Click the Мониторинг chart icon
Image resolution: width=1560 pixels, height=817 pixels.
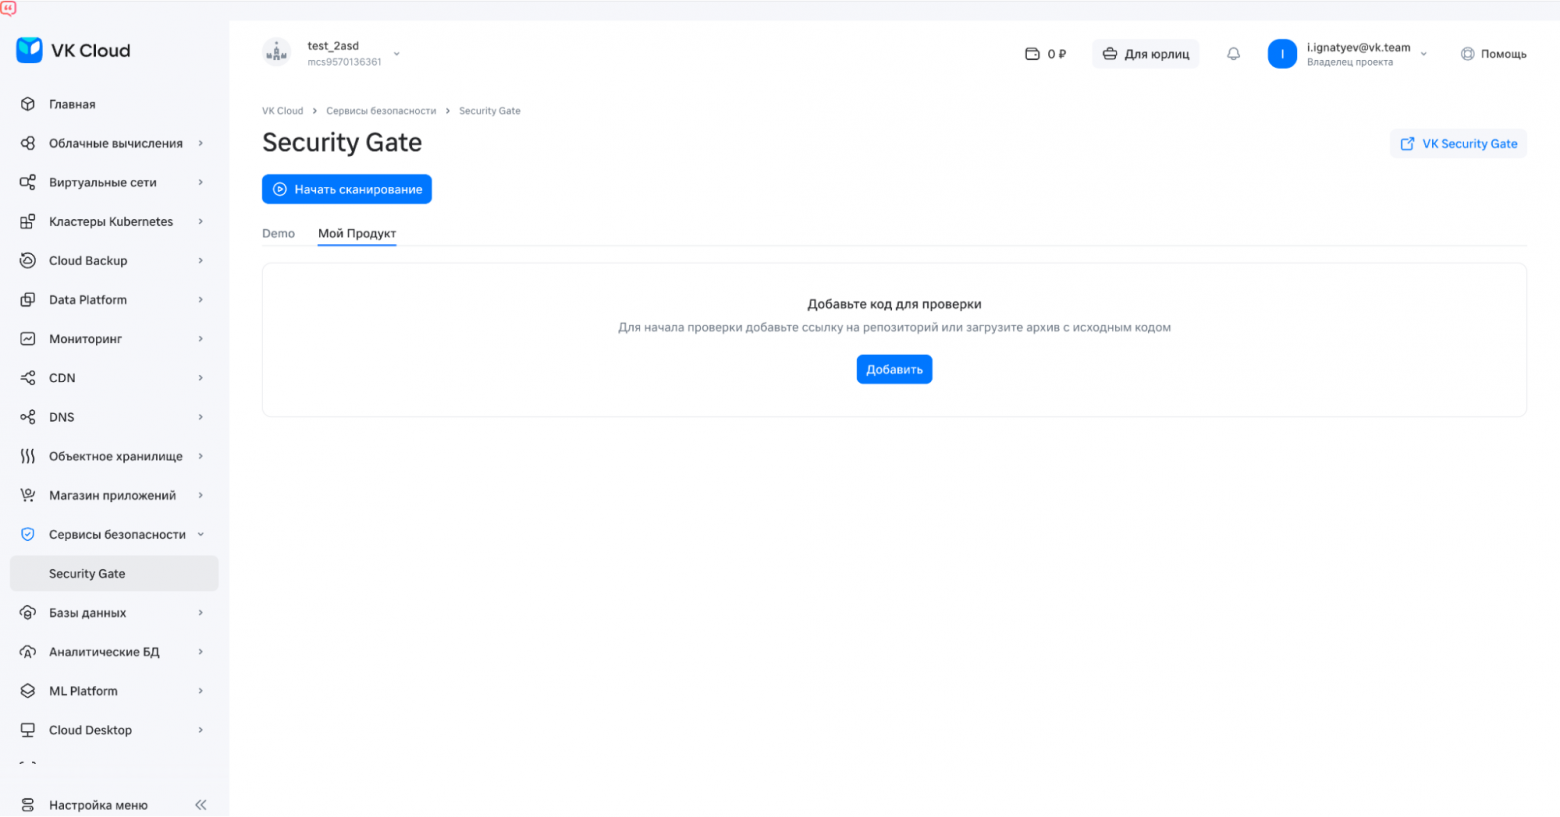(28, 338)
